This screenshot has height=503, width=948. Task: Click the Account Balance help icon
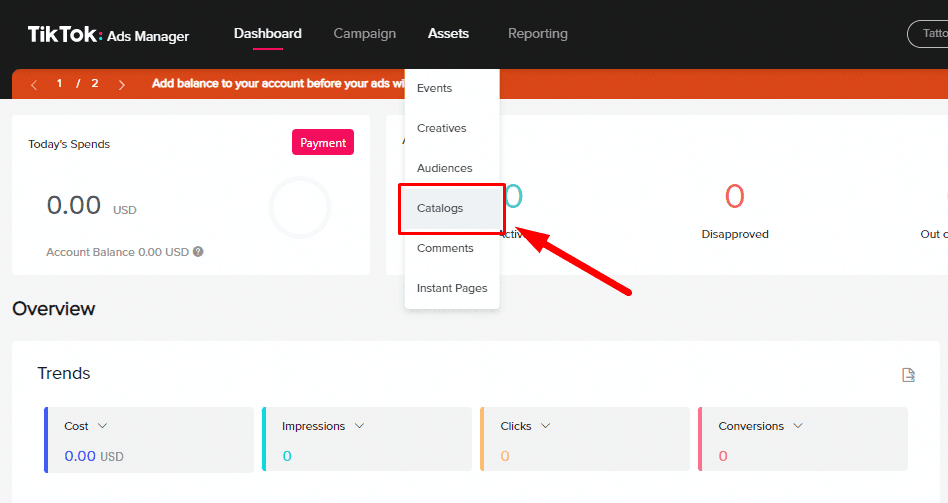198,252
